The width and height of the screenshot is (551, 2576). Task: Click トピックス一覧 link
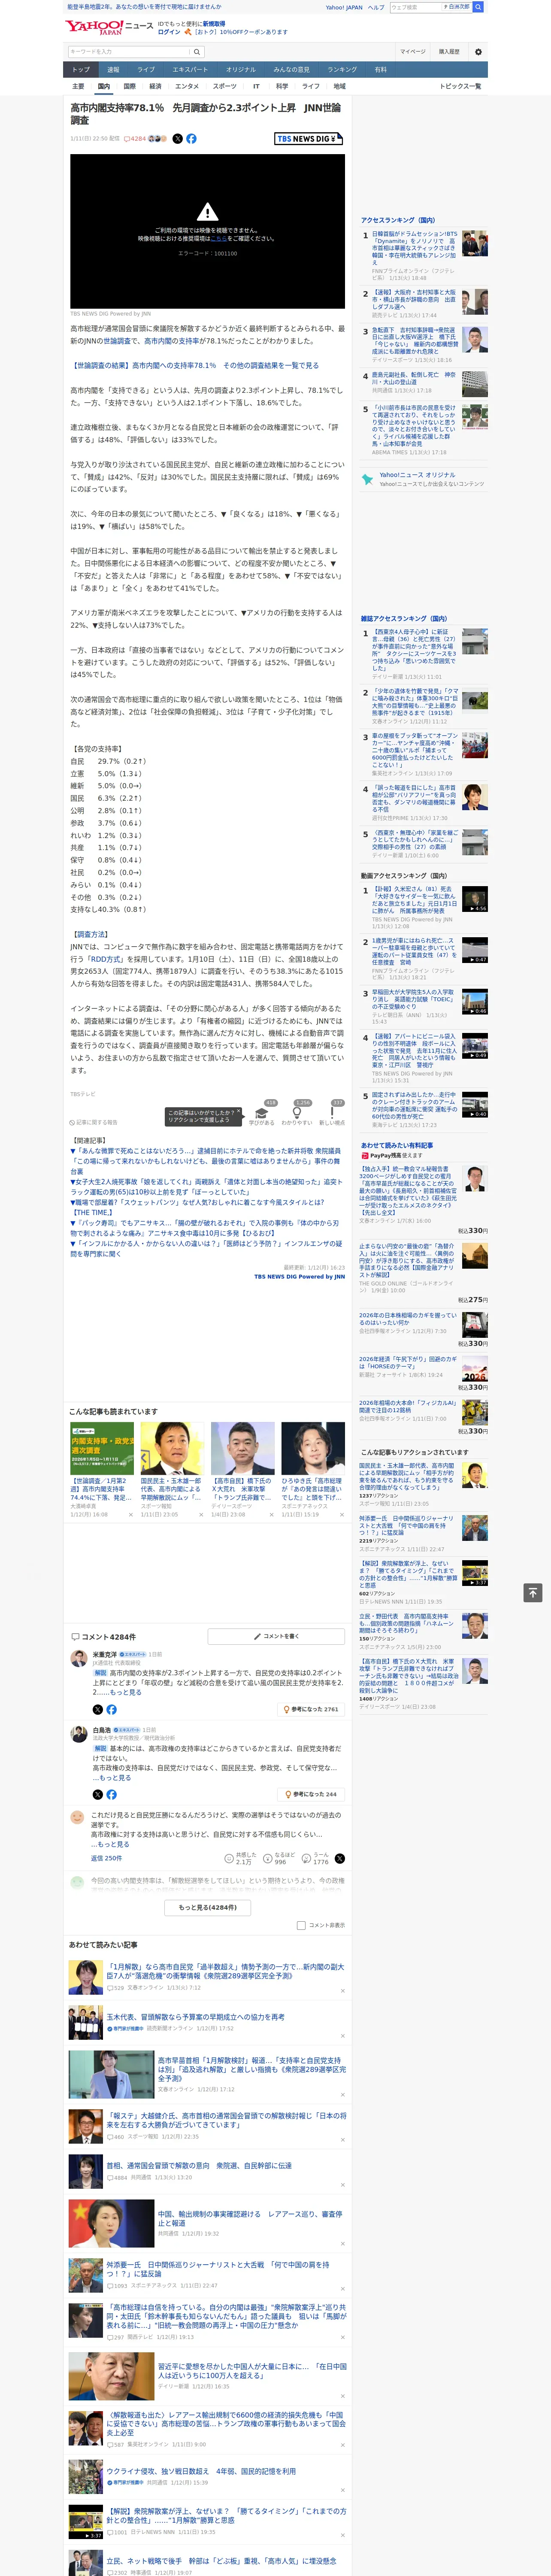pos(460,86)
